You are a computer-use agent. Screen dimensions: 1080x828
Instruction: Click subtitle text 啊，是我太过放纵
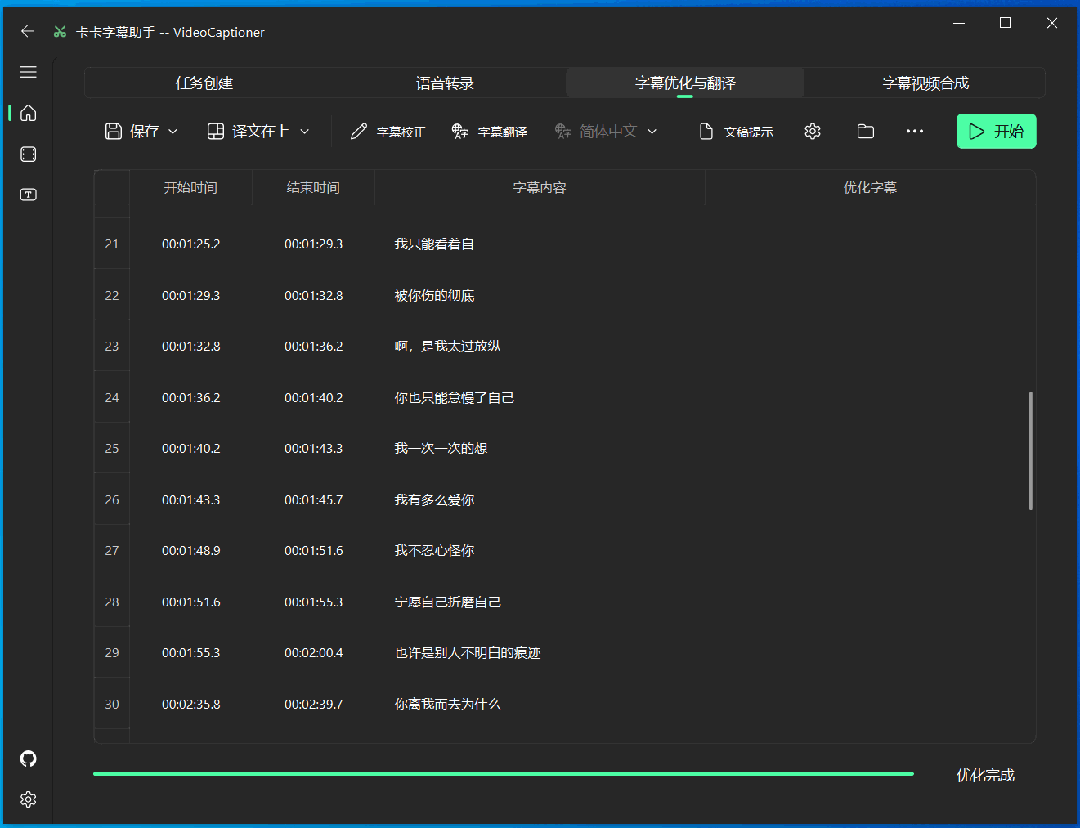tap(447, 346)
